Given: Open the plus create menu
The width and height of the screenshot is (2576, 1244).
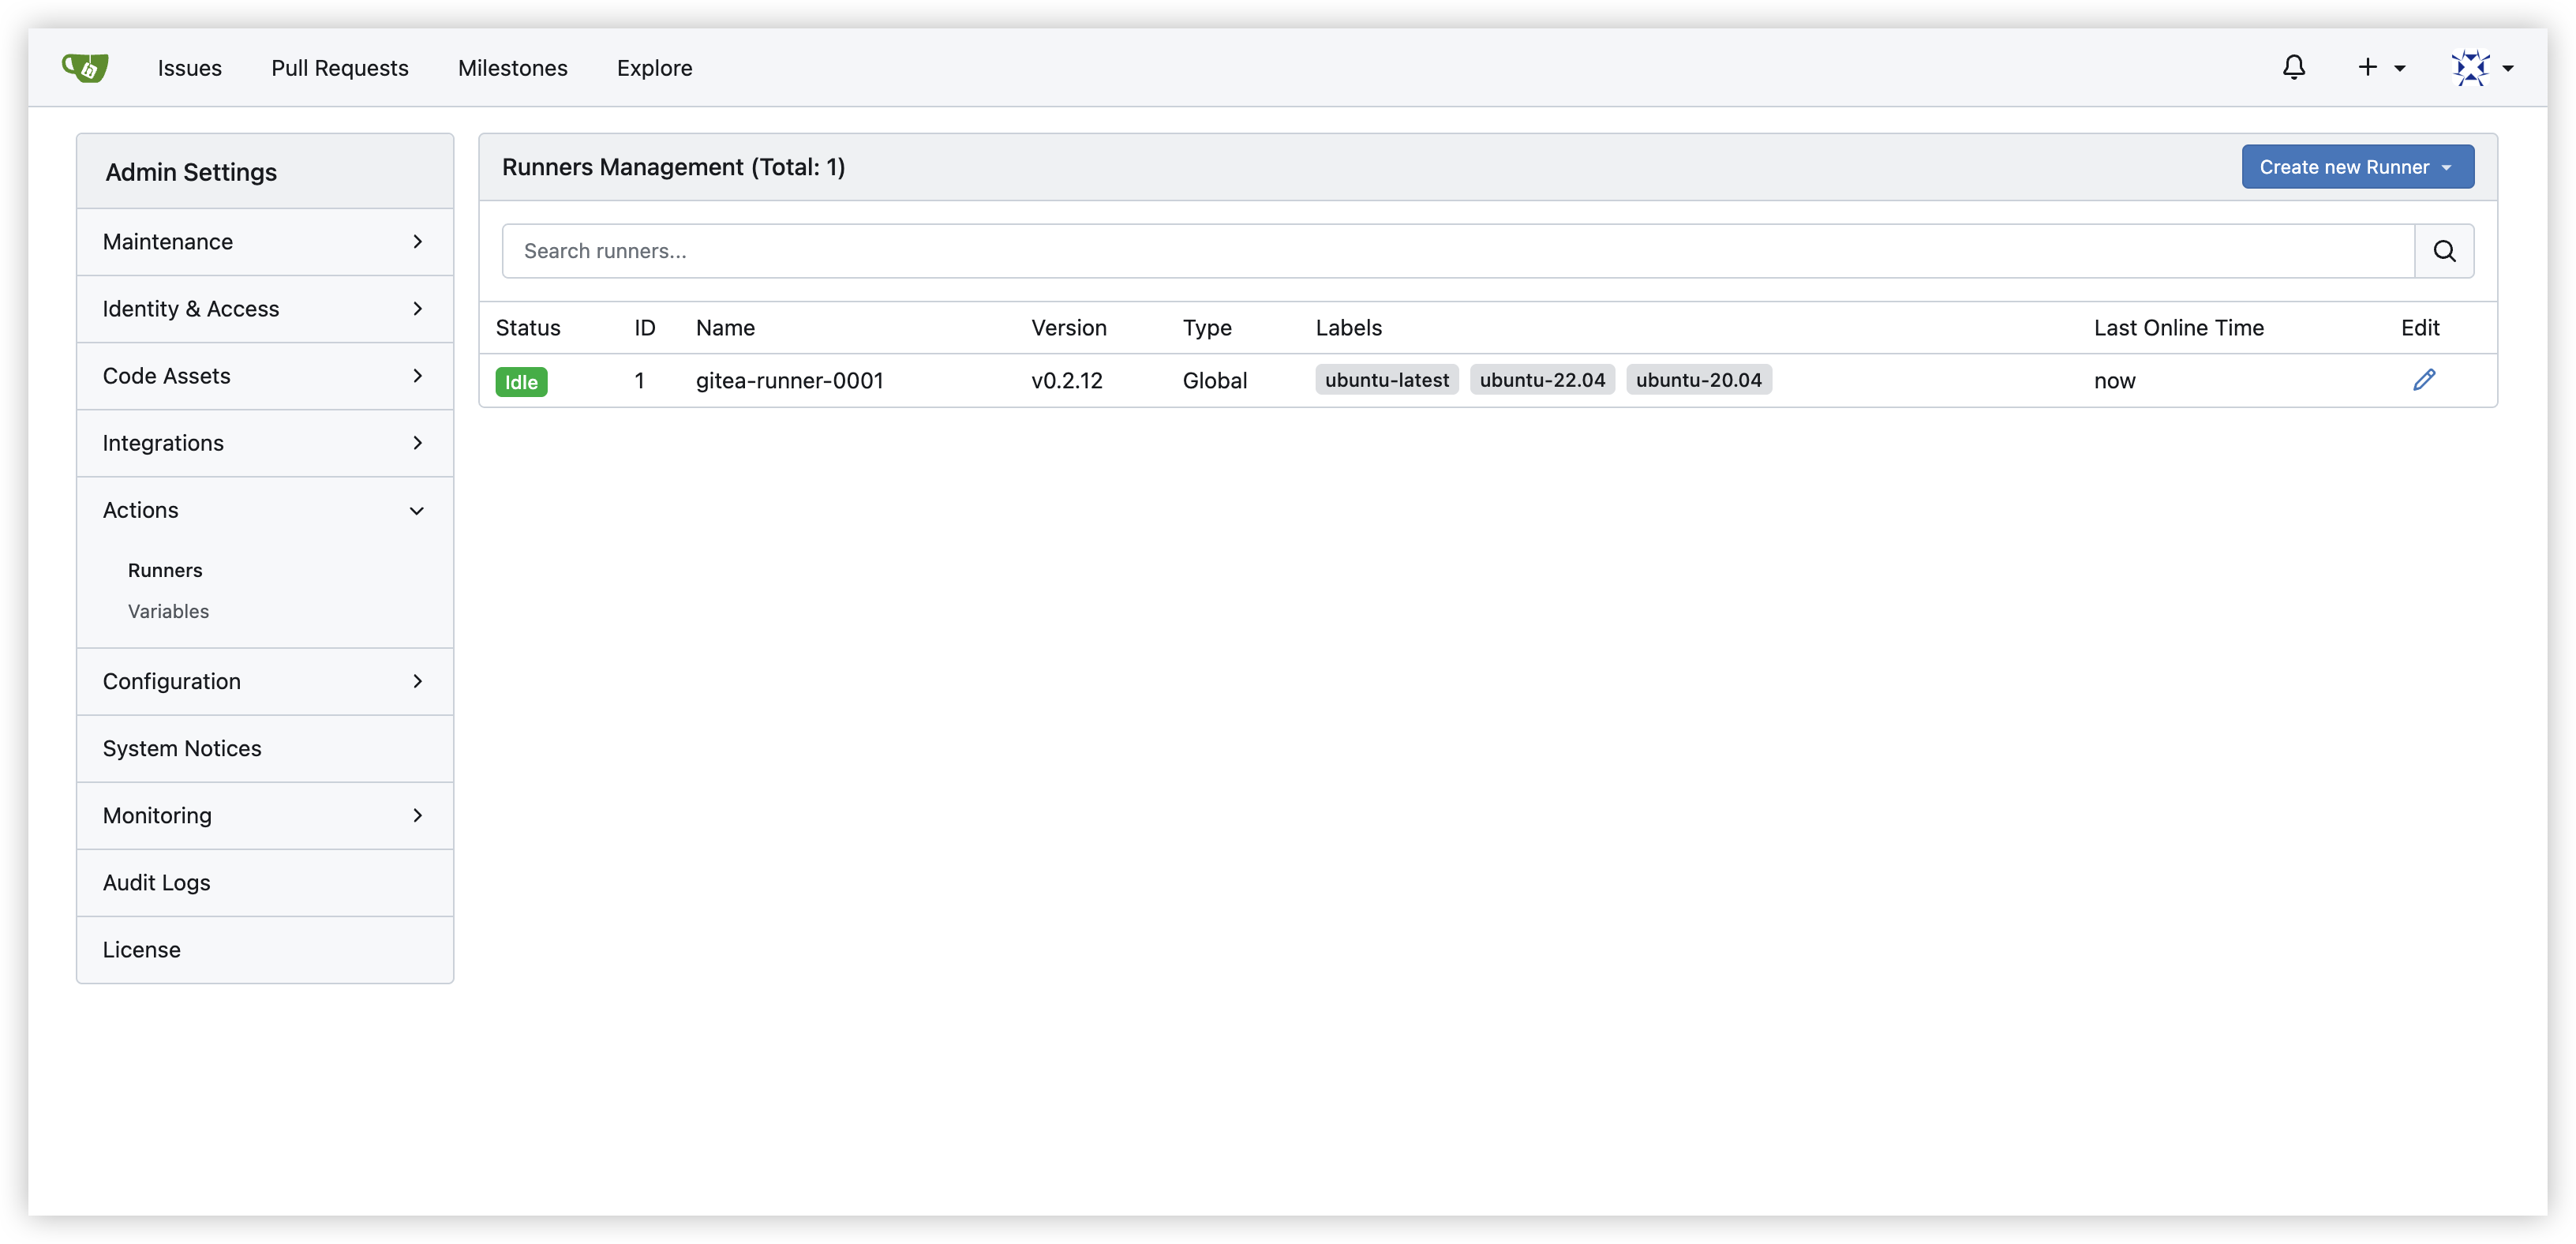Looking at the screenshot, I should point(2380,67).
